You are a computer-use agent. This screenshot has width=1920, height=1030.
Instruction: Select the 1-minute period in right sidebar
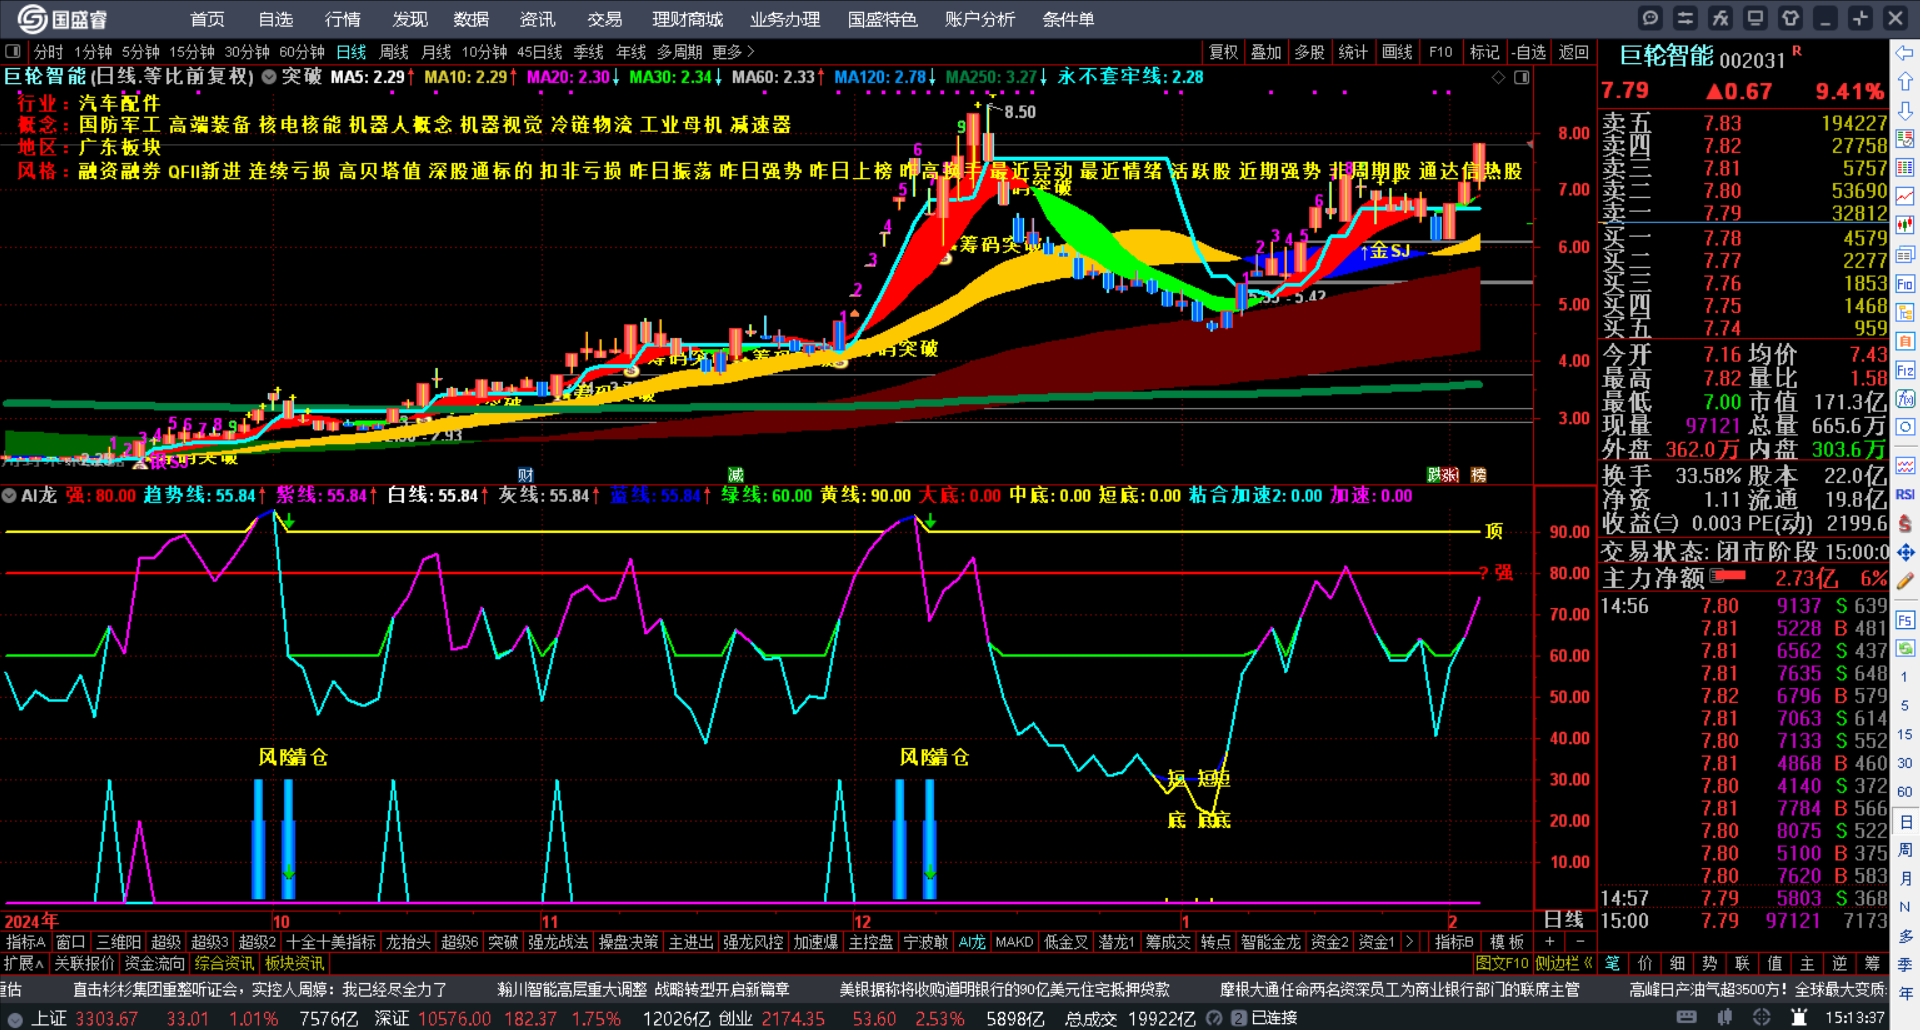tap(1905, 677)
